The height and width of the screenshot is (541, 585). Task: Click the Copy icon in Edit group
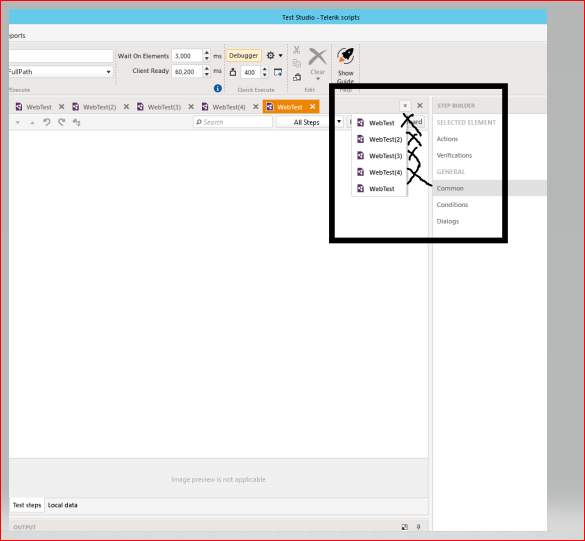click(297, 63)
